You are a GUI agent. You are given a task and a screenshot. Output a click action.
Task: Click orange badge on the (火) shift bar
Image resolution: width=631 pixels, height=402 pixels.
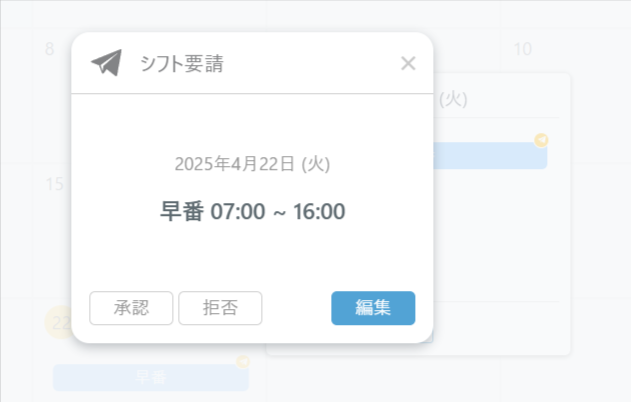pyautogui.click(x=541, y=140)
